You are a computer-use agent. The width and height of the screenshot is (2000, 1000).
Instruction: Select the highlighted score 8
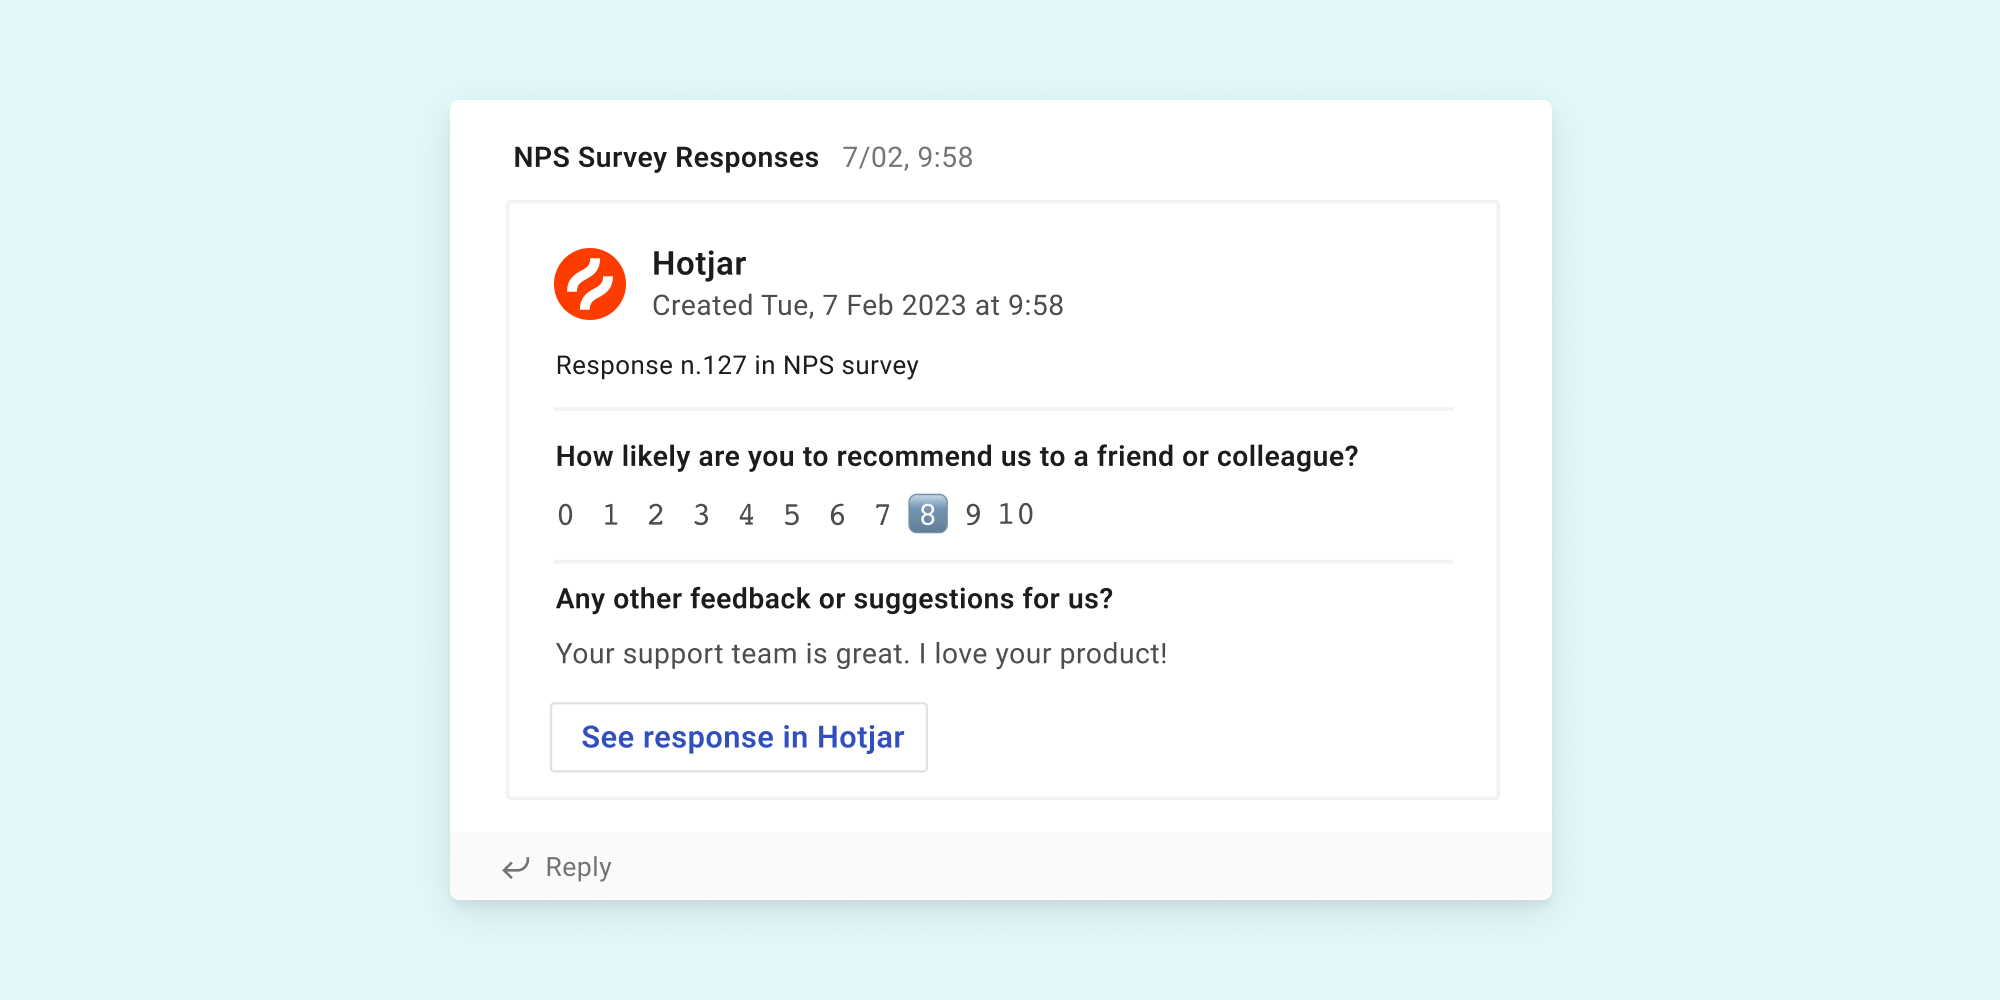click(928, 514)
